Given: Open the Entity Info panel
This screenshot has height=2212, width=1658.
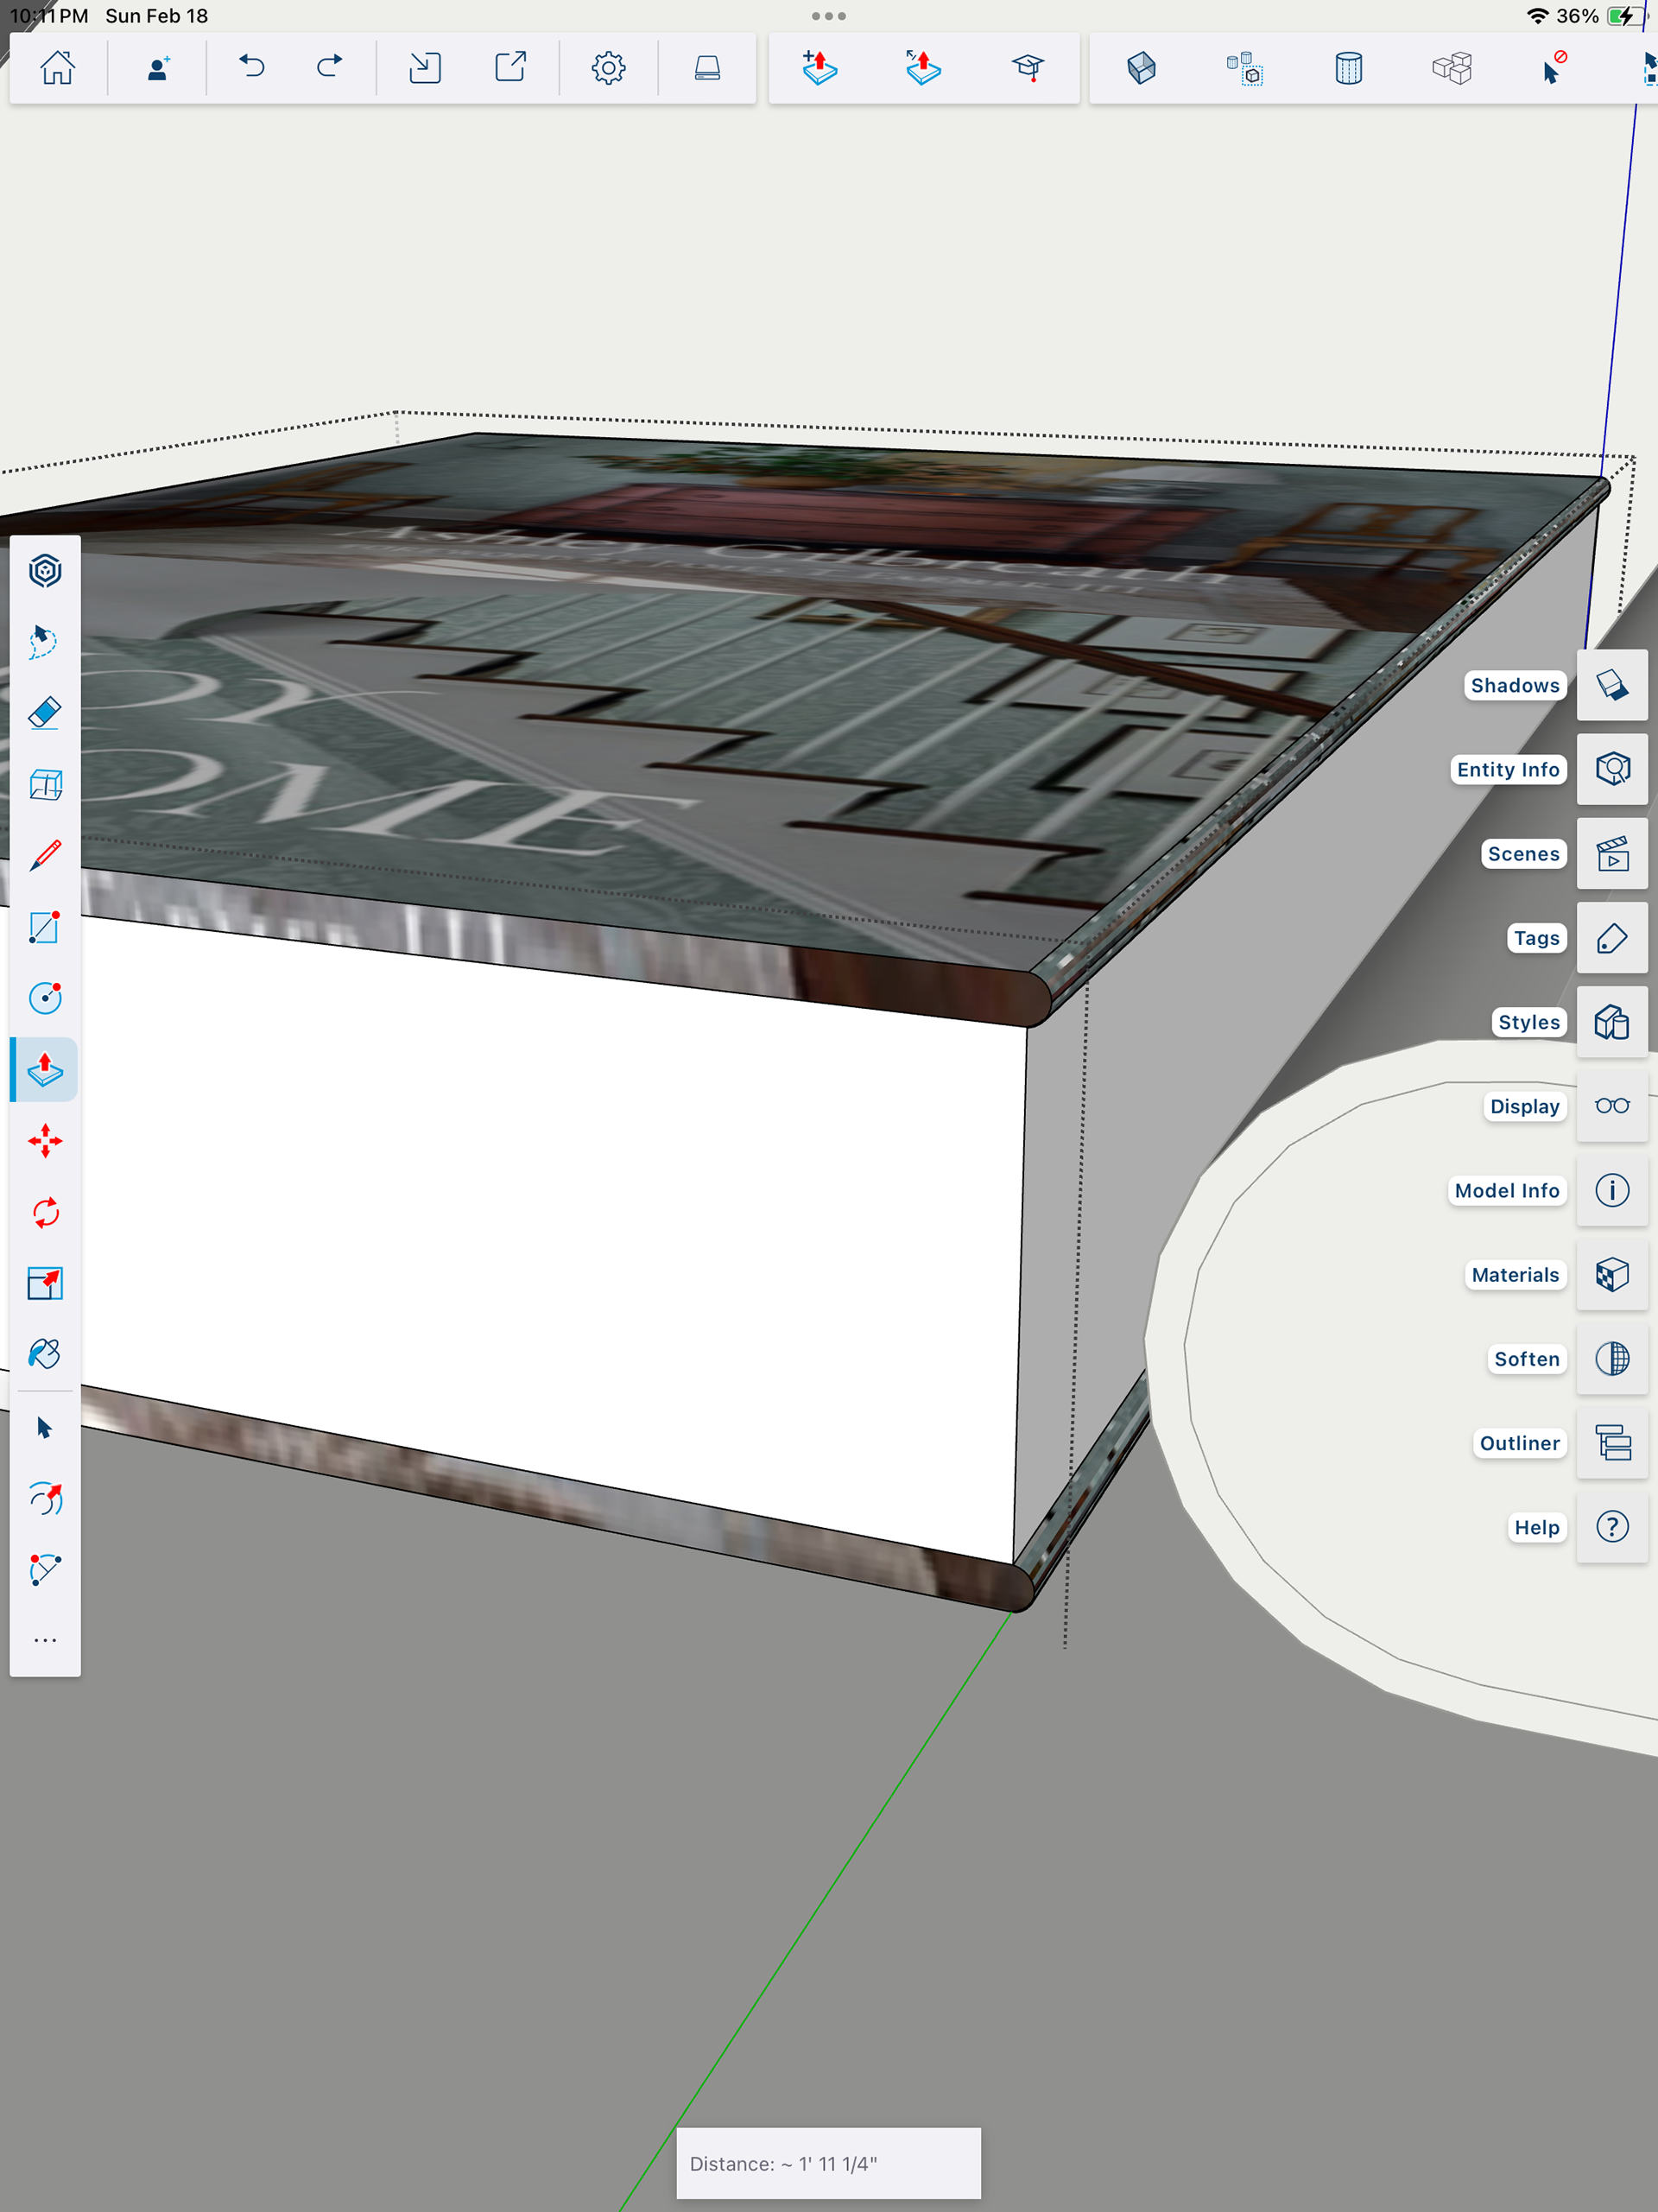Looking at the screenshot, I should (x=1612, y=769).
